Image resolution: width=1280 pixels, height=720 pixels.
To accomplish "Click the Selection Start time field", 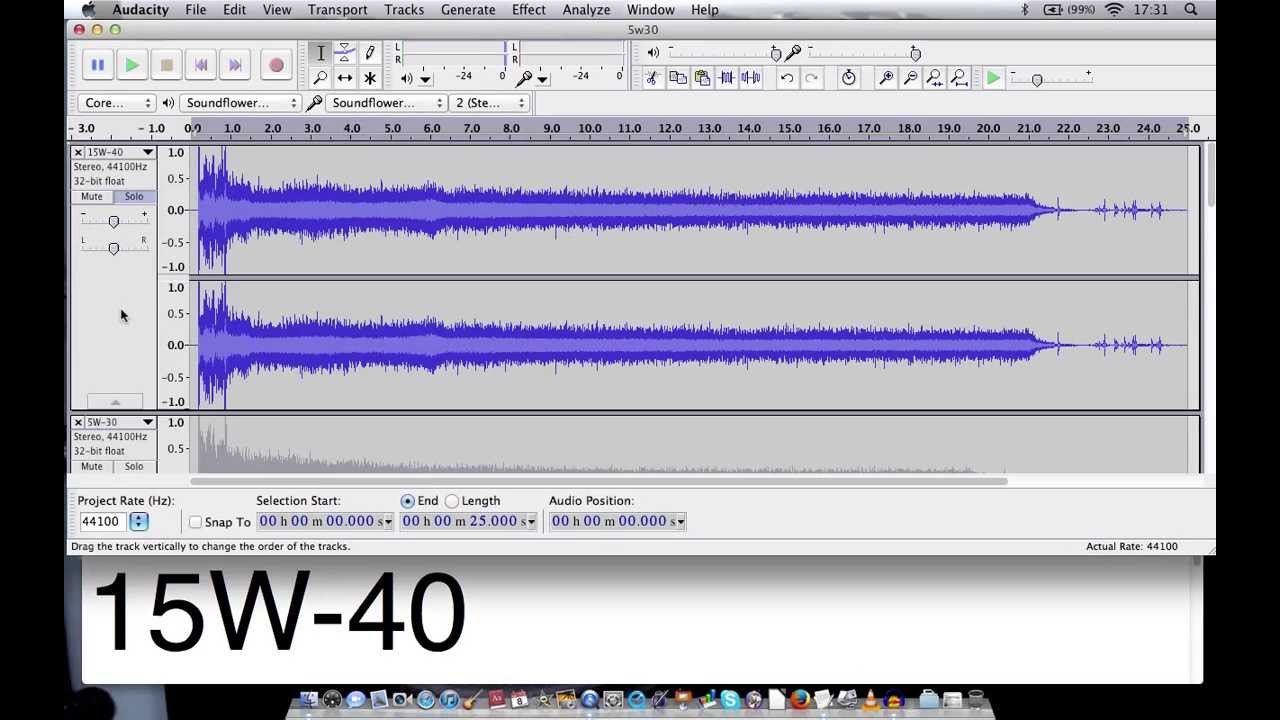I will click(x=325, y=521).
